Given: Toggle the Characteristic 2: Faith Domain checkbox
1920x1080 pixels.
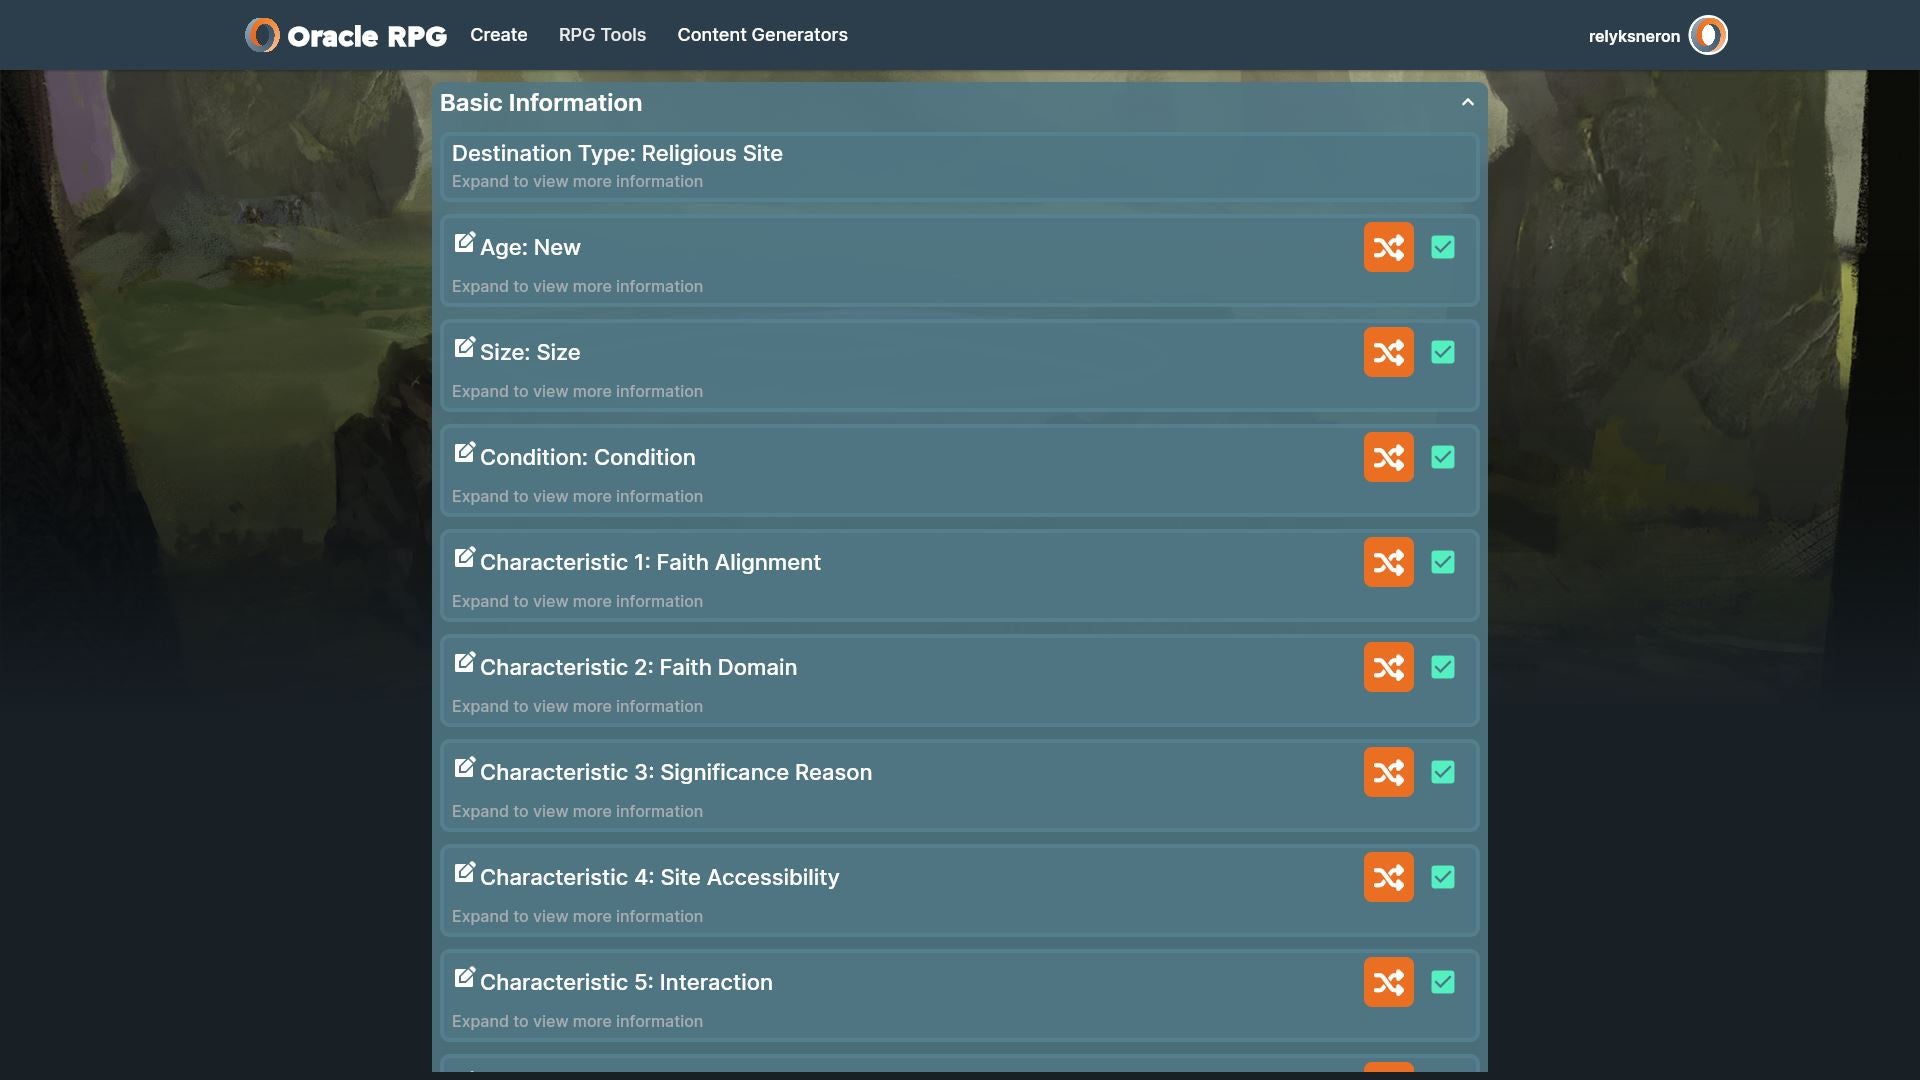Looking at the screenshot, I should tap(1442, 667).
